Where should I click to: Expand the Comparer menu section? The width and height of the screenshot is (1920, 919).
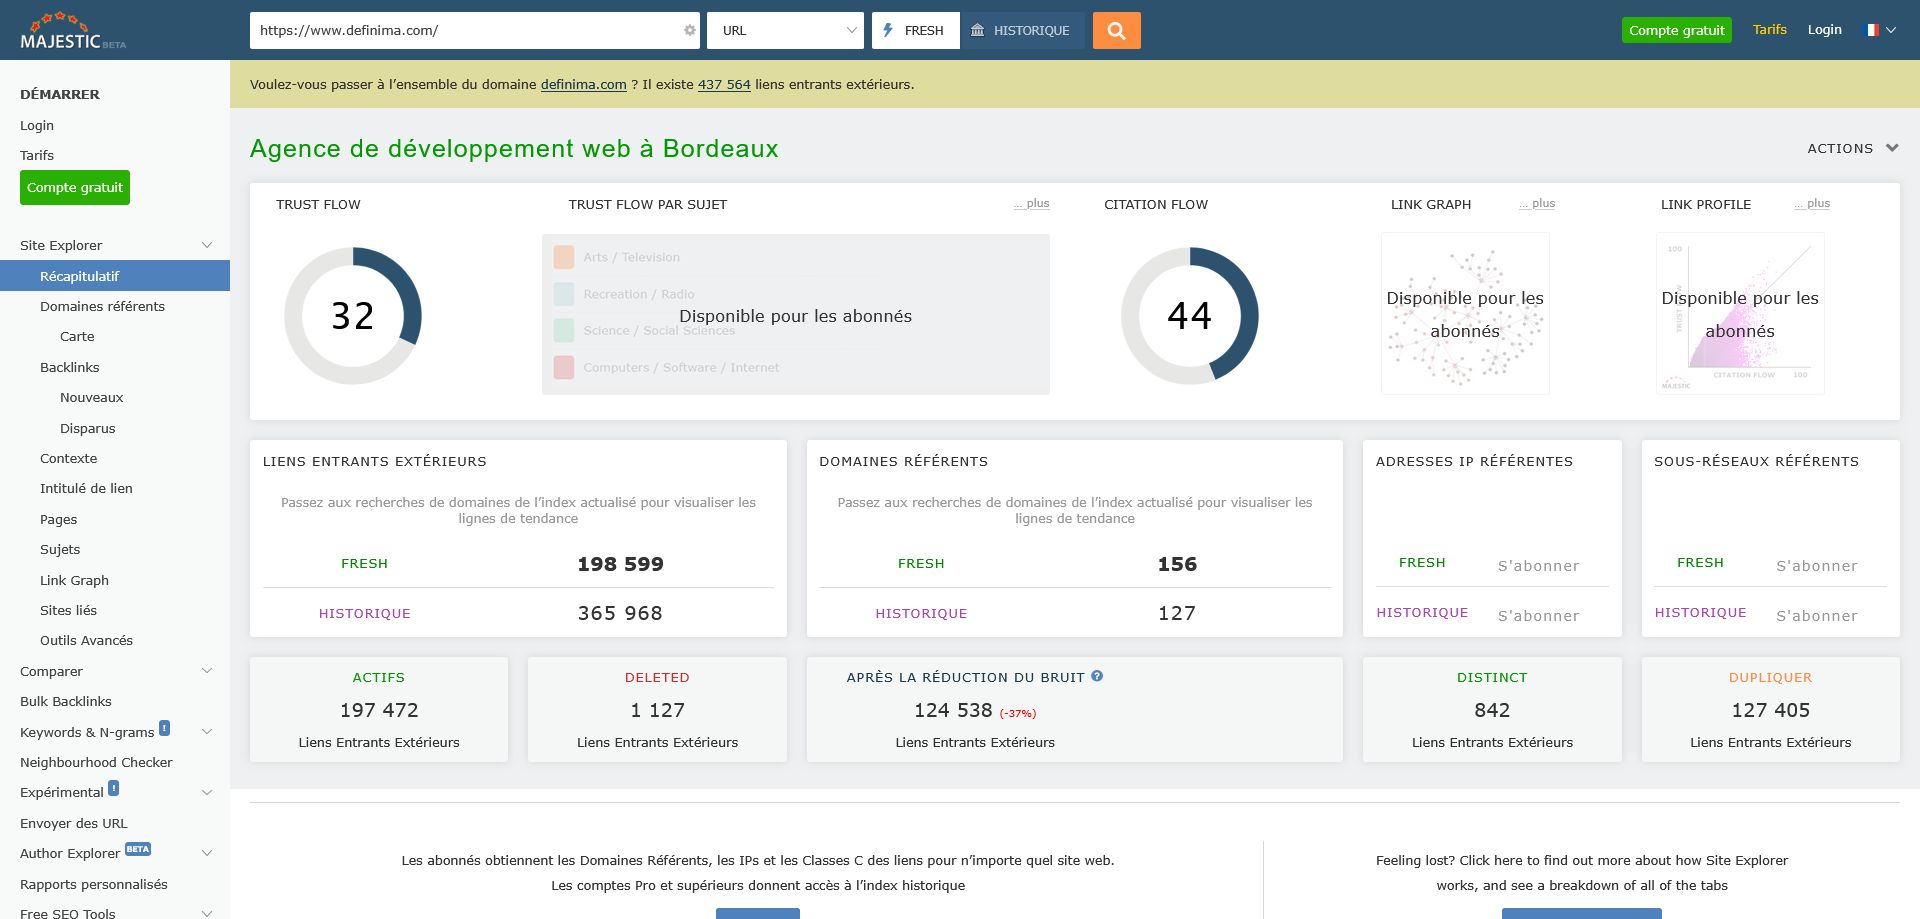pyautogui.click(x=207, y=671)
